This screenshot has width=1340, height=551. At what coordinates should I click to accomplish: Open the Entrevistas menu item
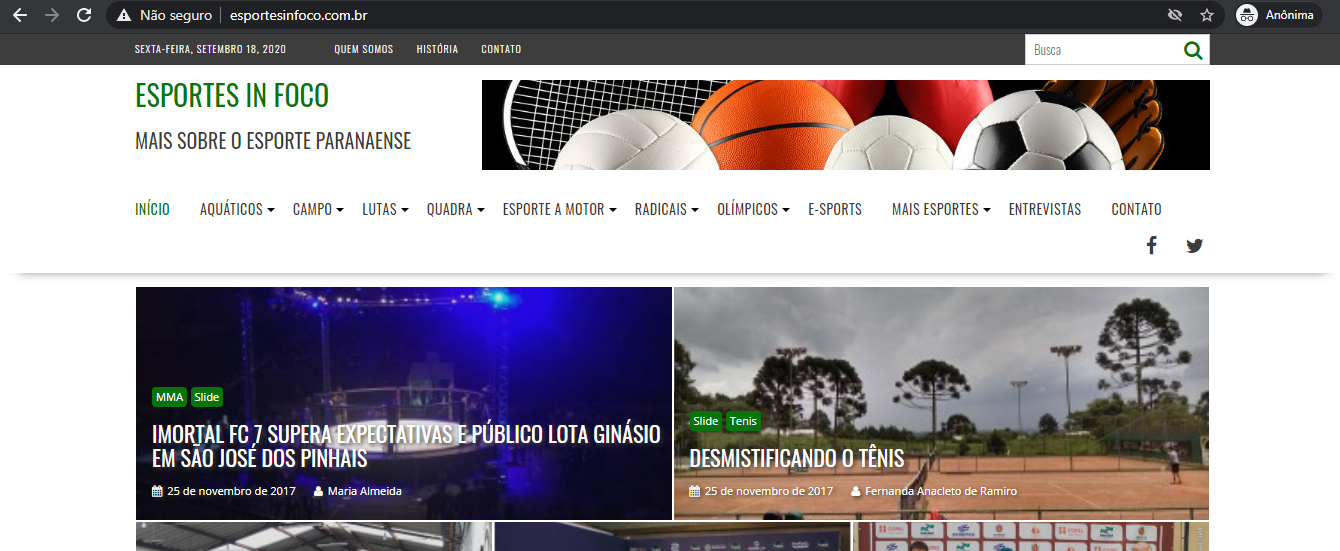click(1045, 209)
